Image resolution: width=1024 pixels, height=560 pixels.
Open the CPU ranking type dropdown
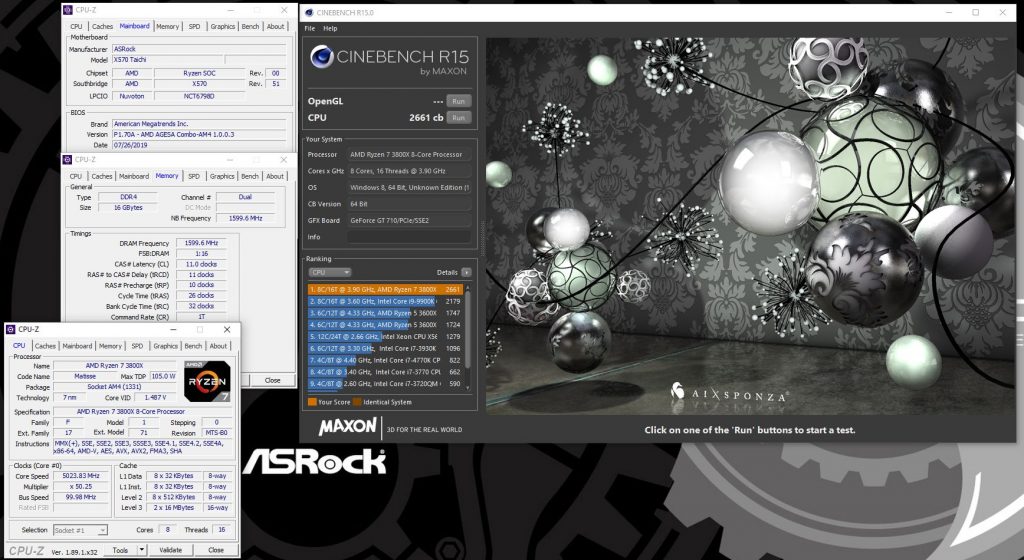click(330, 272)
